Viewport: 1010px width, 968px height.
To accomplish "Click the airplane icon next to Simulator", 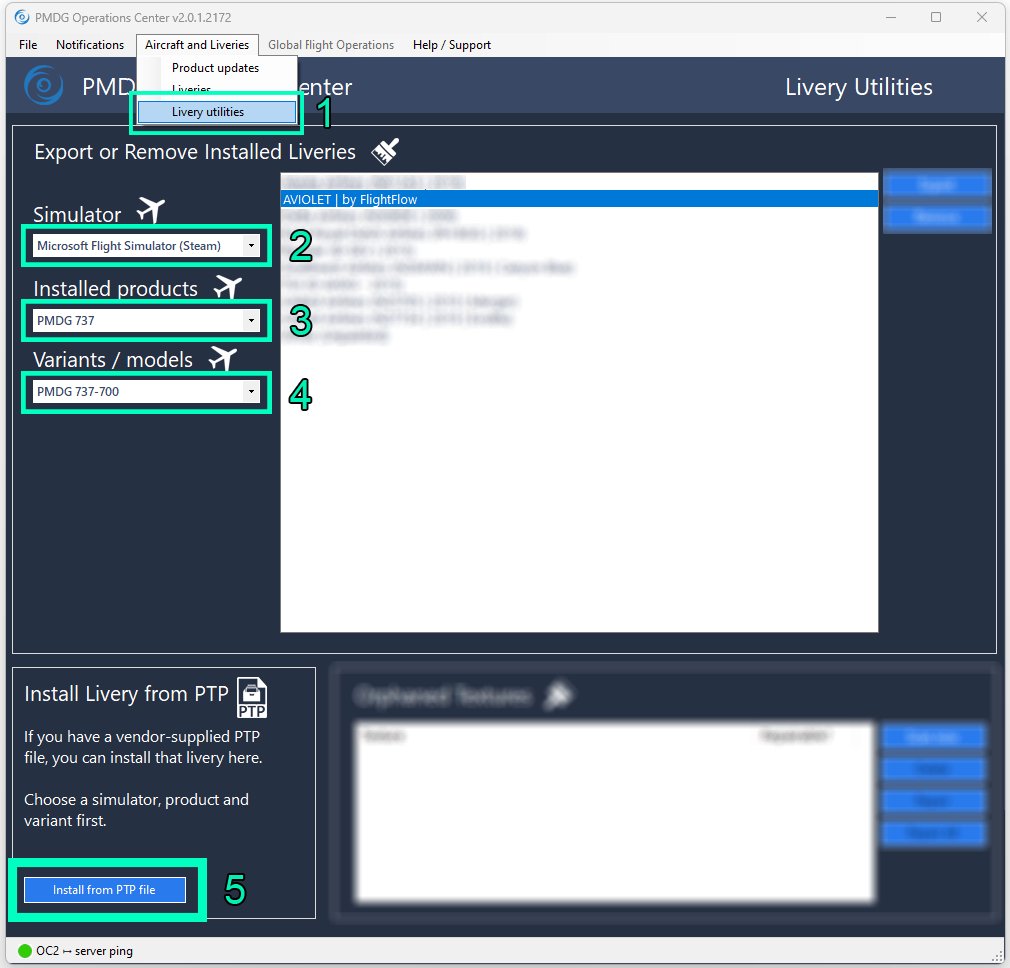I will tap(150, 211).
